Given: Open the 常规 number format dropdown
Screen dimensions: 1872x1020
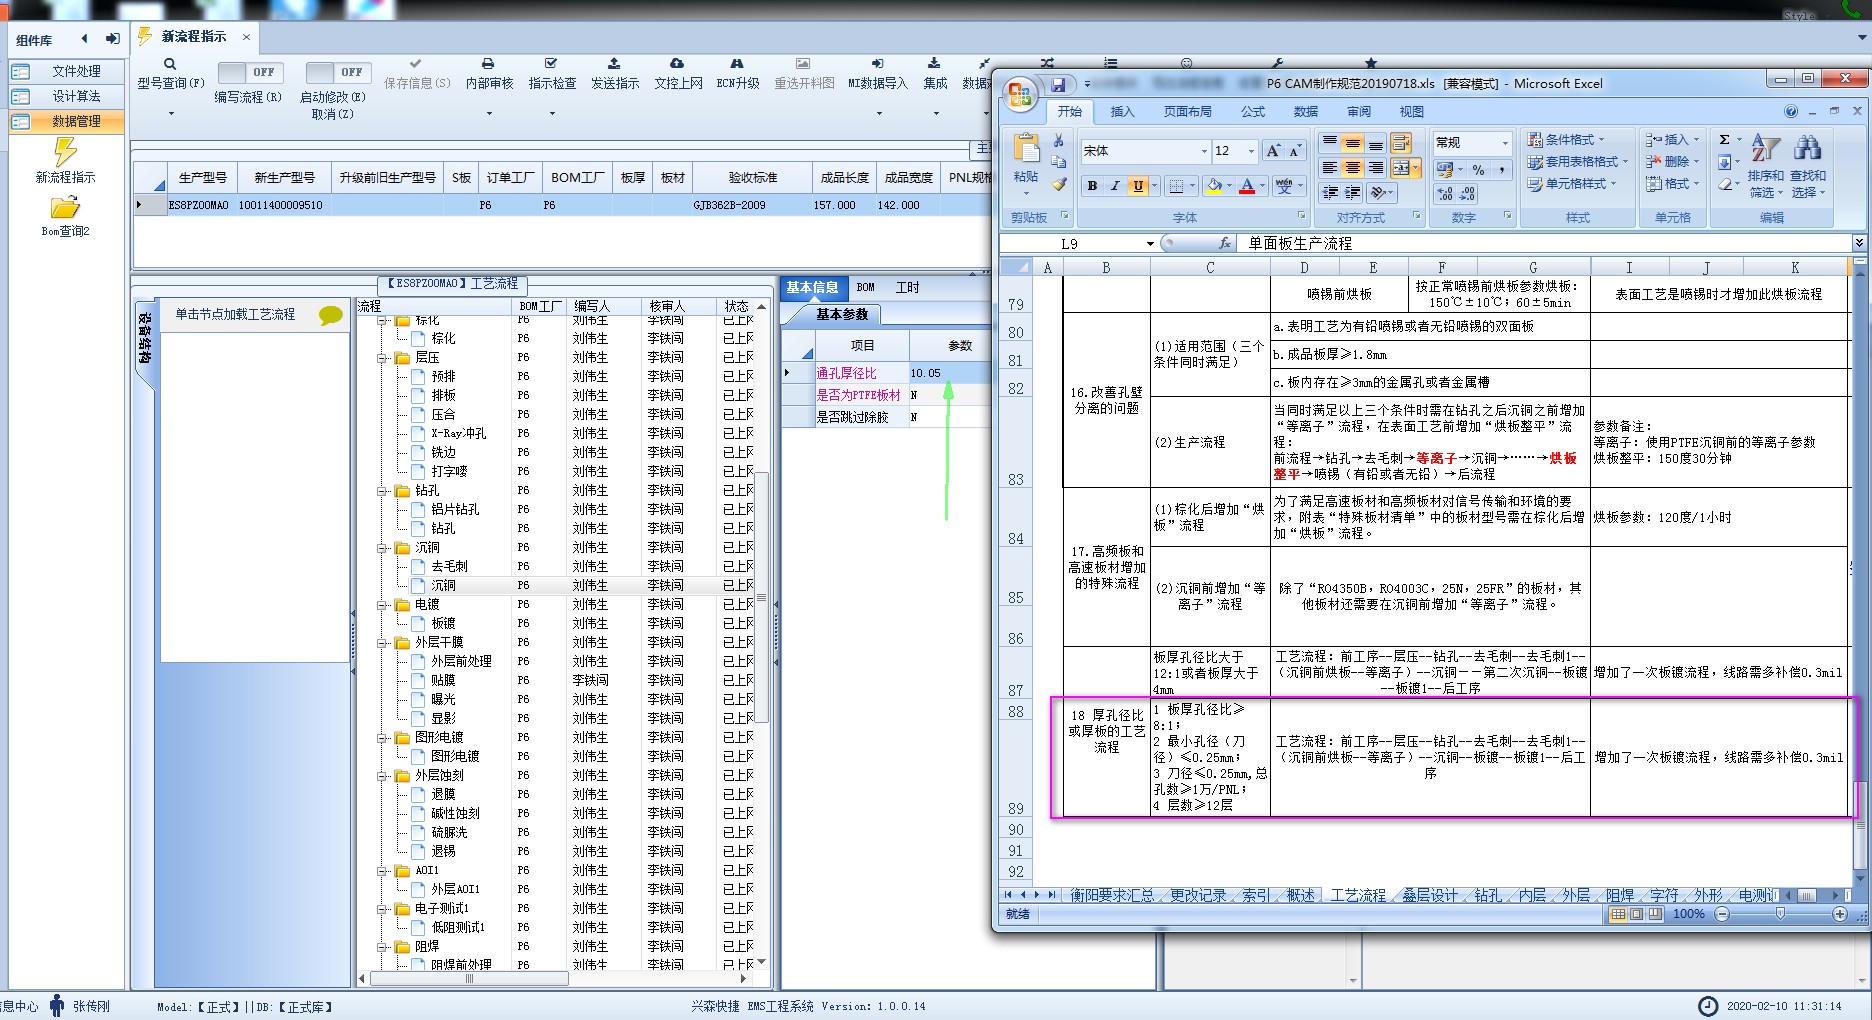Looking at the screenshot, I should tap(1505, 143).
